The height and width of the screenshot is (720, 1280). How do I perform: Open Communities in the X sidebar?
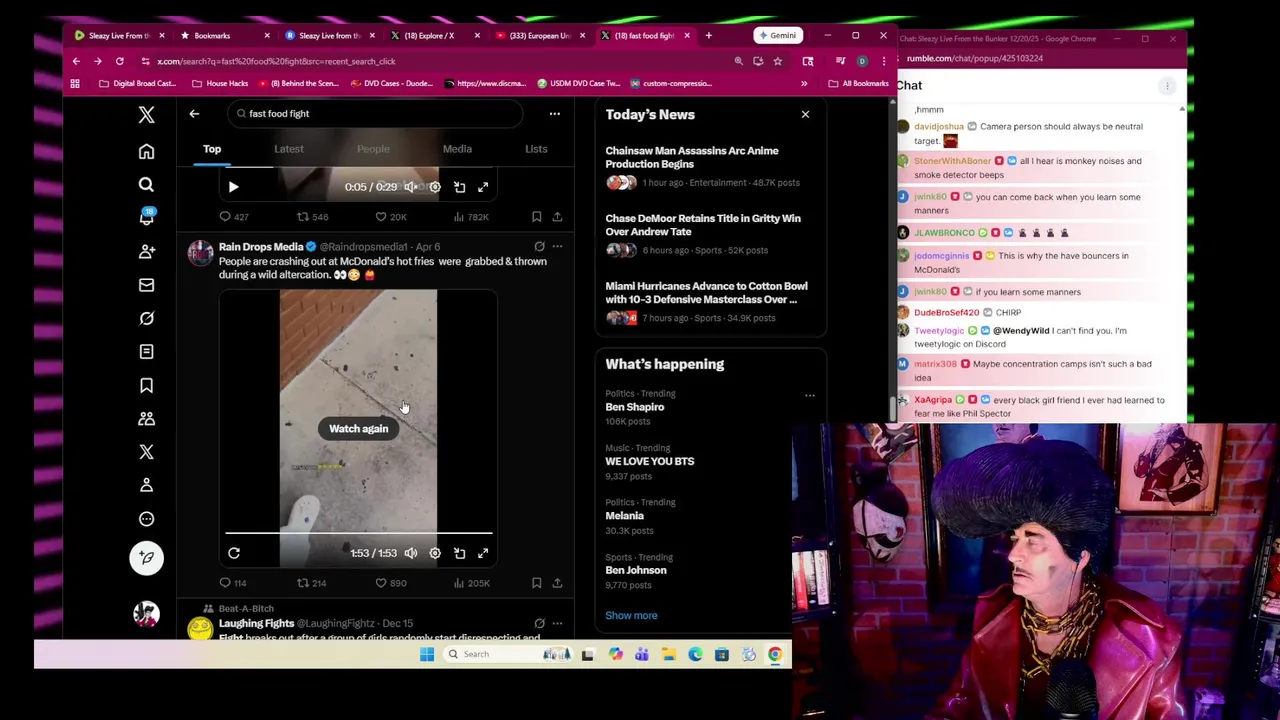coord(146,418)
